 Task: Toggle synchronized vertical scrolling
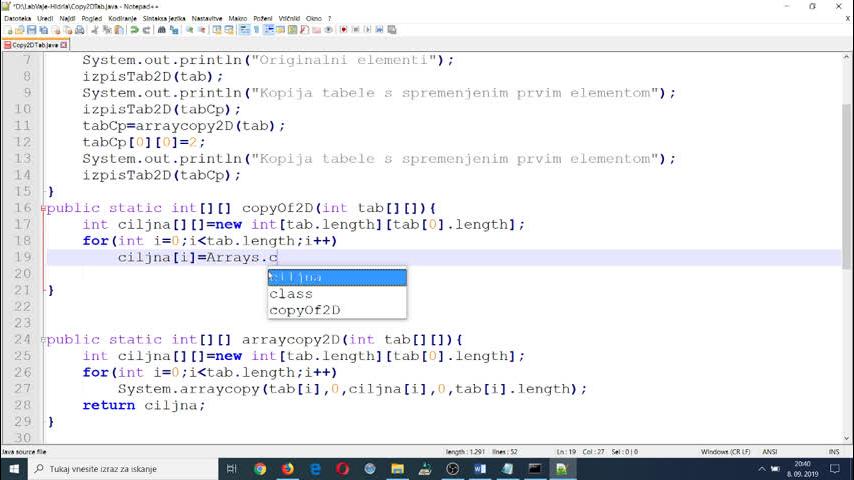(217, 29)
